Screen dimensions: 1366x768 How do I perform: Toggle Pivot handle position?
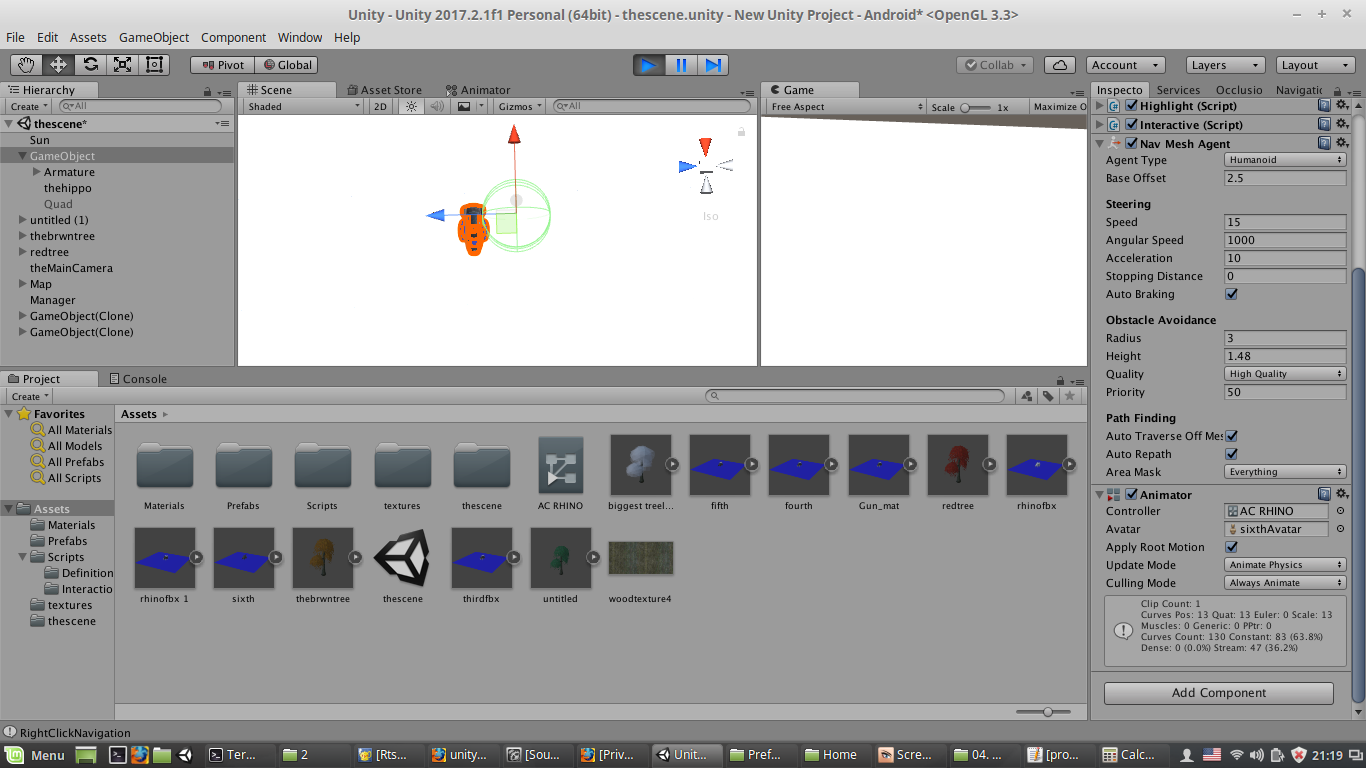point(222,65)
